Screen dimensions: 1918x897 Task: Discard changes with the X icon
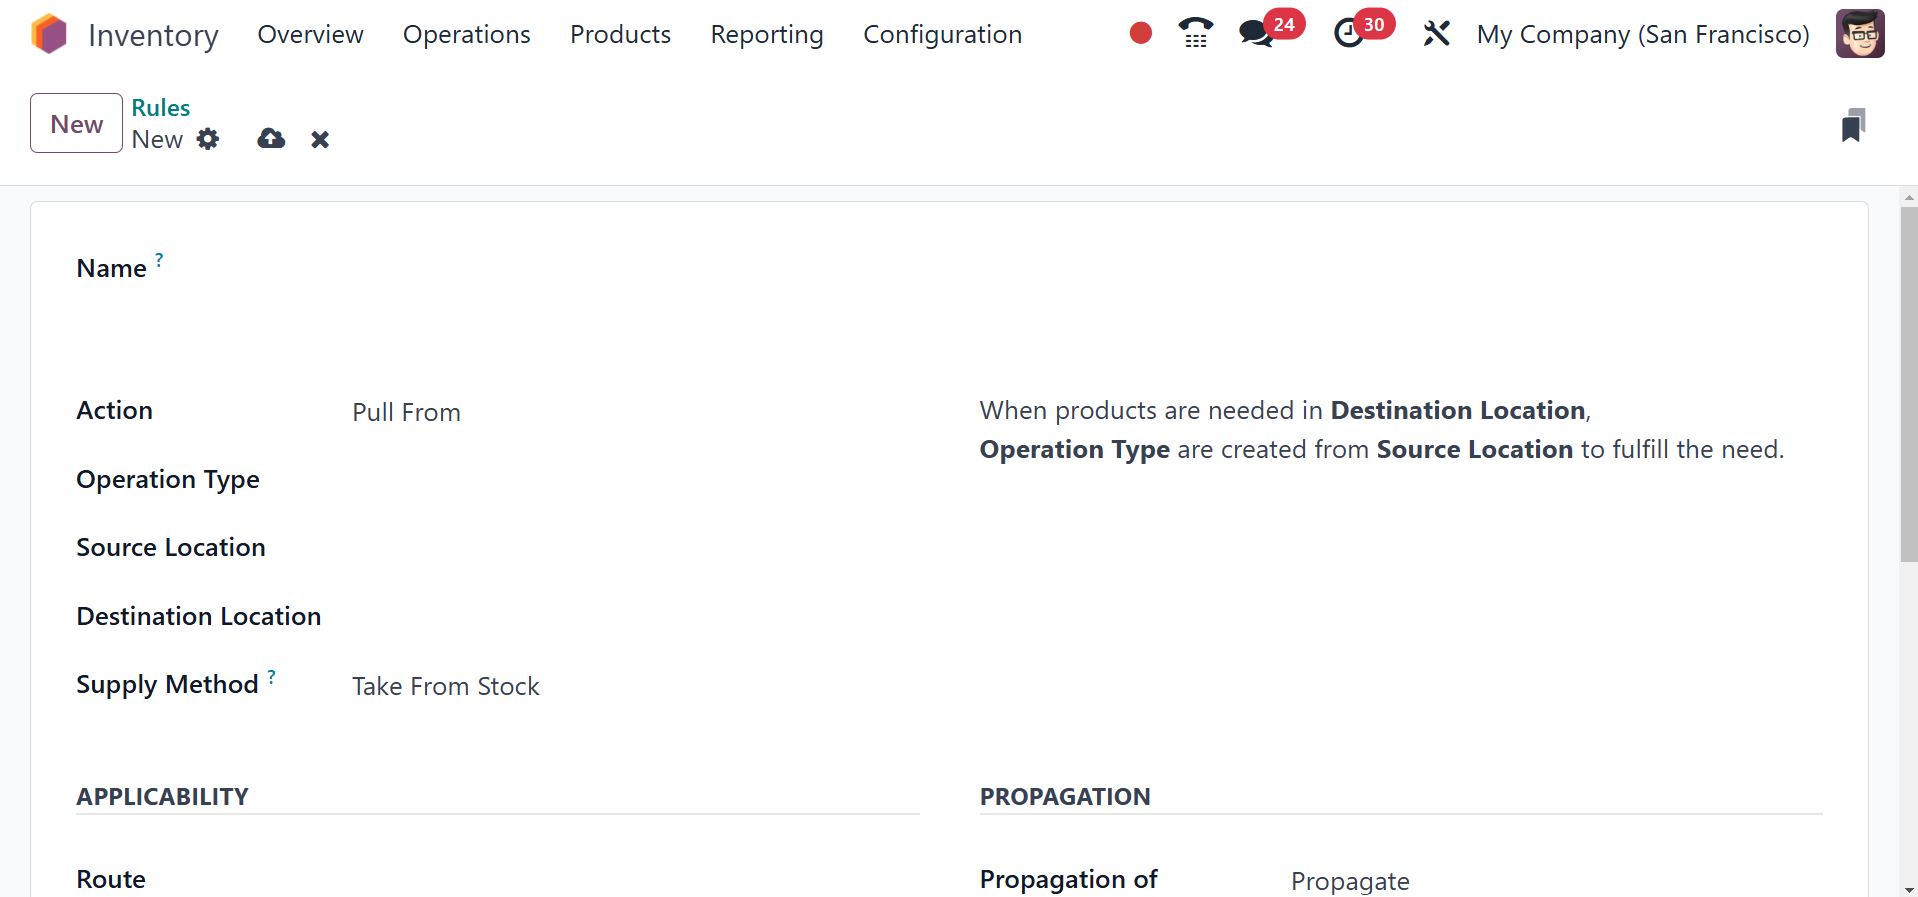point(320,139)
